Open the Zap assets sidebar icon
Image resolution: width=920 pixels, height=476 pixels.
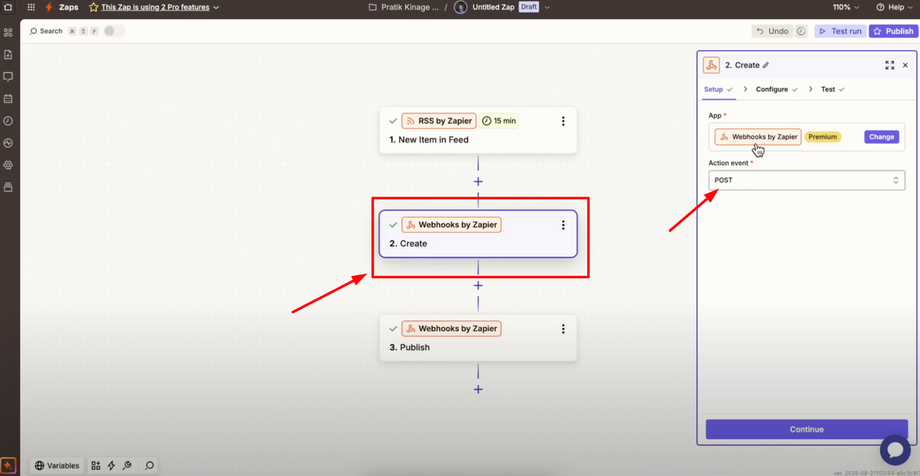(8, 33)
